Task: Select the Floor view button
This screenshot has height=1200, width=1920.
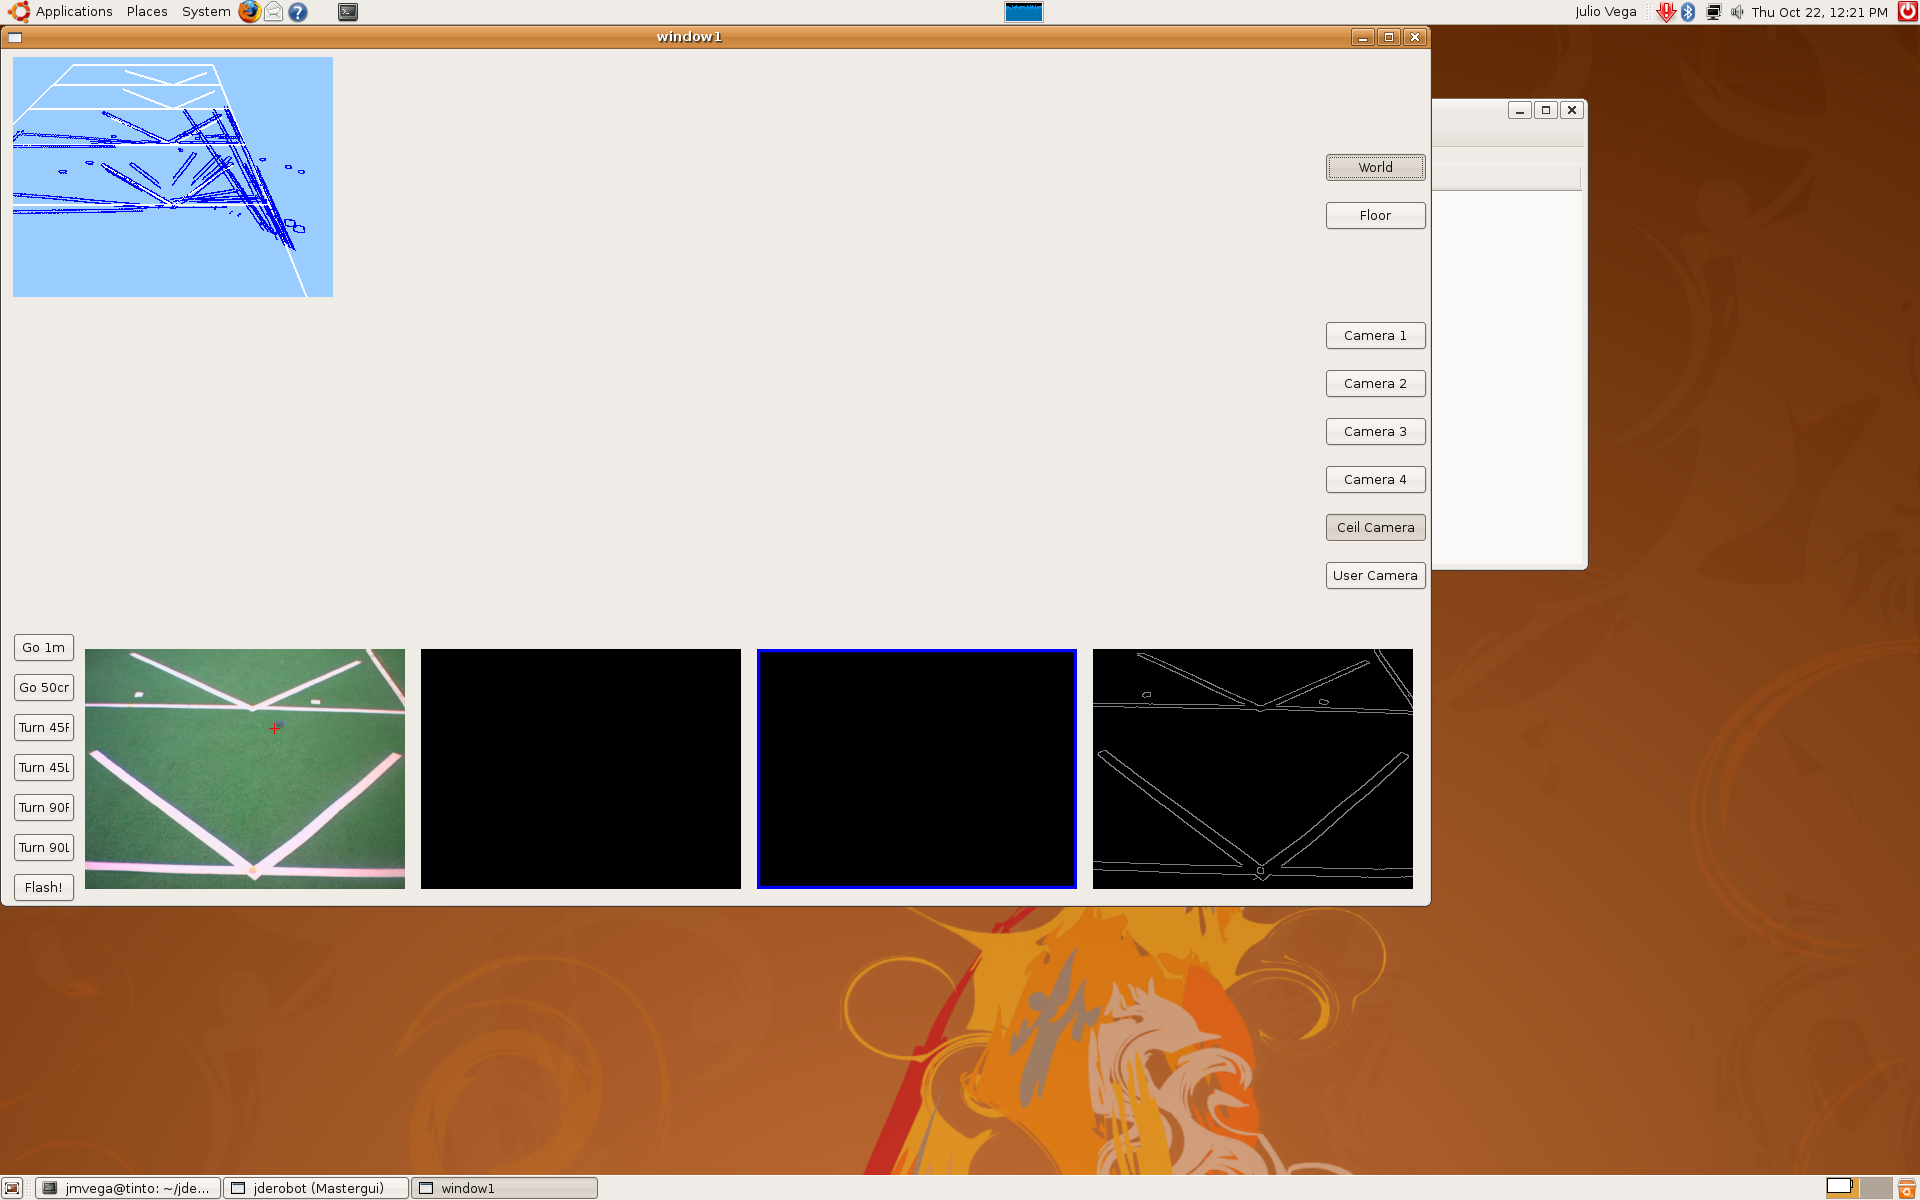Action: point(1375,215)
